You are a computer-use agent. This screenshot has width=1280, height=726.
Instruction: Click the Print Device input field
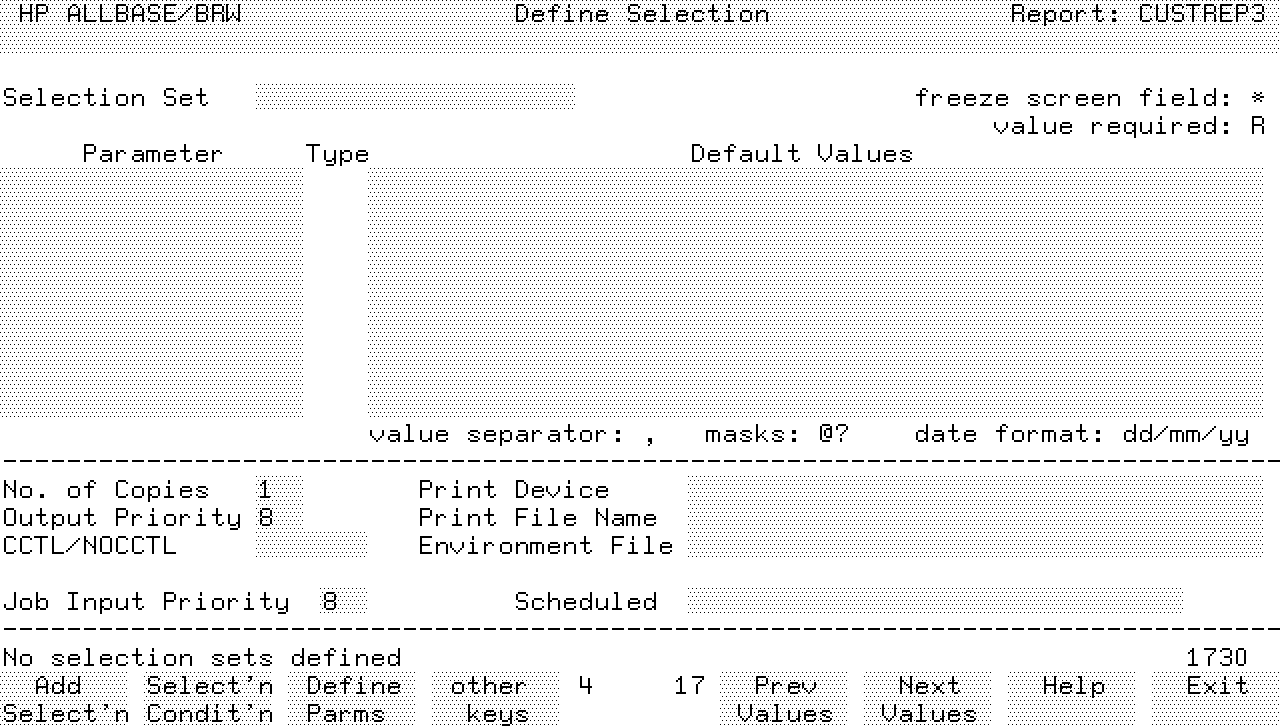(x=974, y=490)
